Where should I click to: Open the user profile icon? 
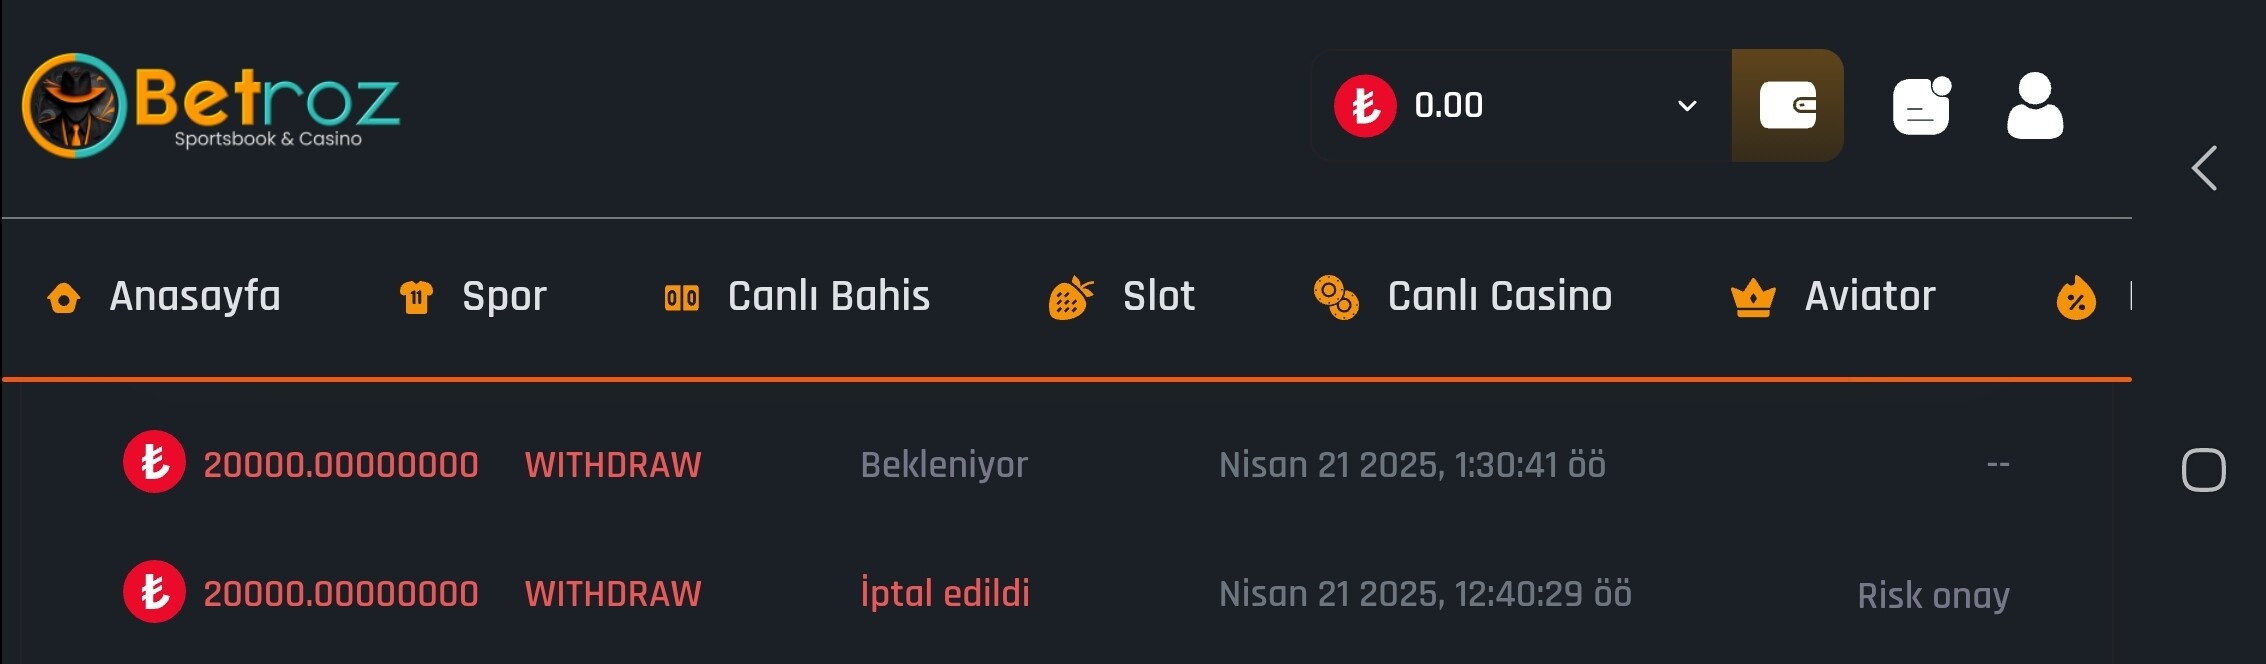[2035, 105]
